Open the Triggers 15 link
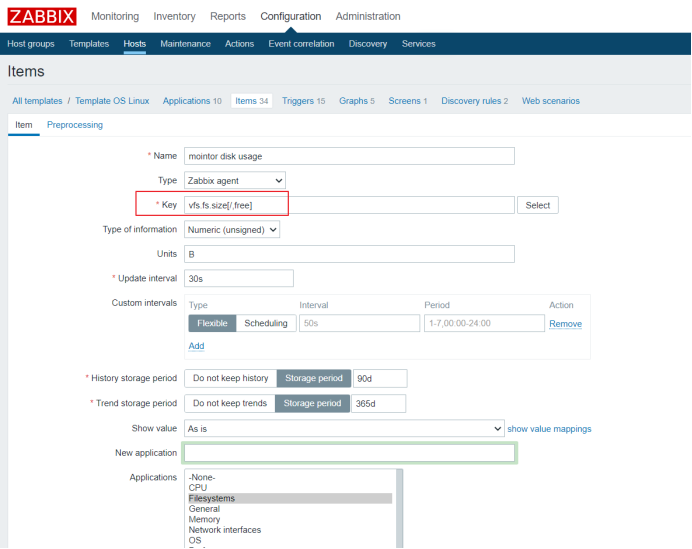The image size is (692, 549). pyautogui.click(x=303, y=101)
